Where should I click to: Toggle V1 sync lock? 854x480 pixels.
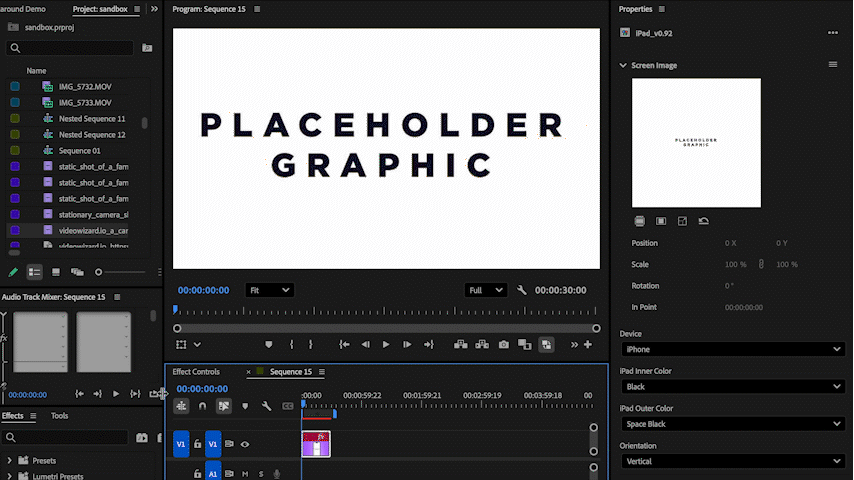(229, 444)
